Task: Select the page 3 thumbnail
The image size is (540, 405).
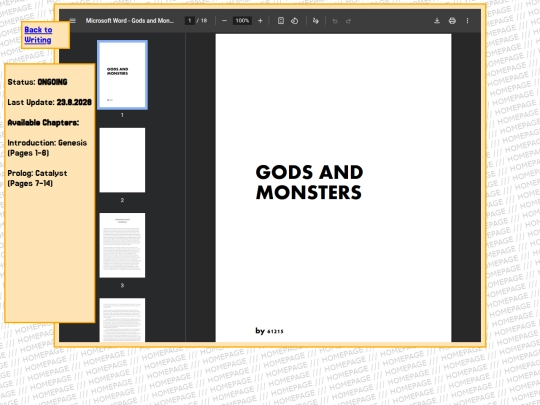Action: point(122,245)
